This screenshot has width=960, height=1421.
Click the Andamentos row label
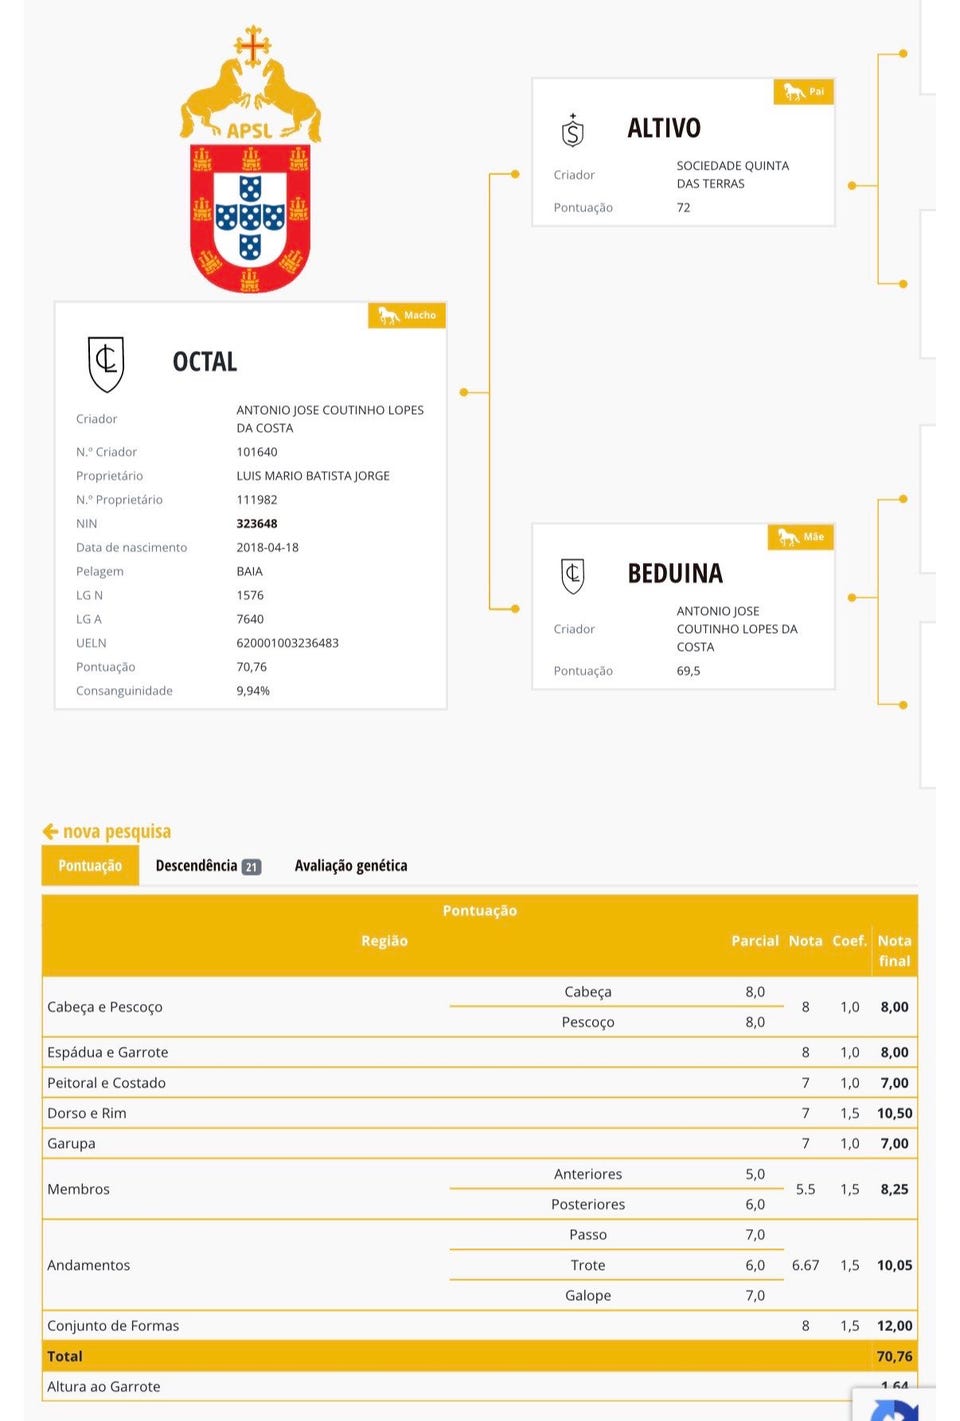point(89,1265)
